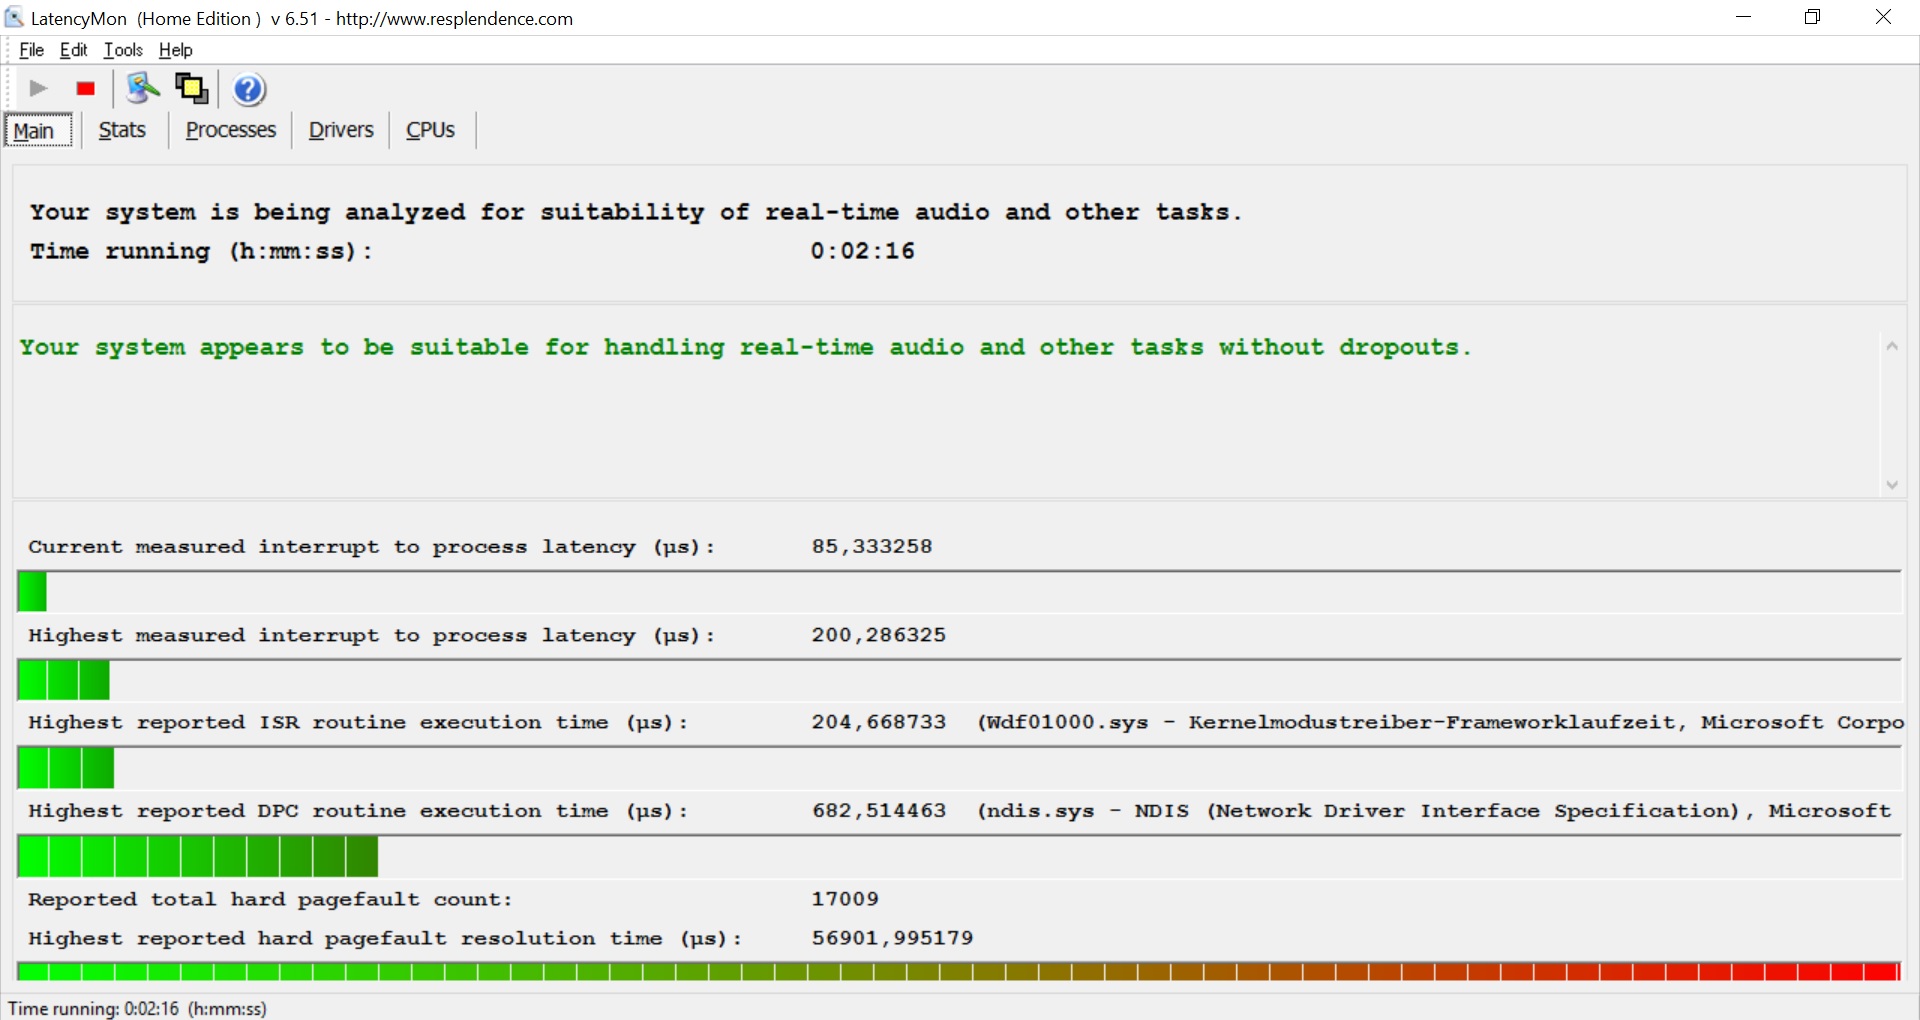Minimize the LatencyMon window
The height and width of the screenshot is (1020, 1920).
[x=1744, y=17]
